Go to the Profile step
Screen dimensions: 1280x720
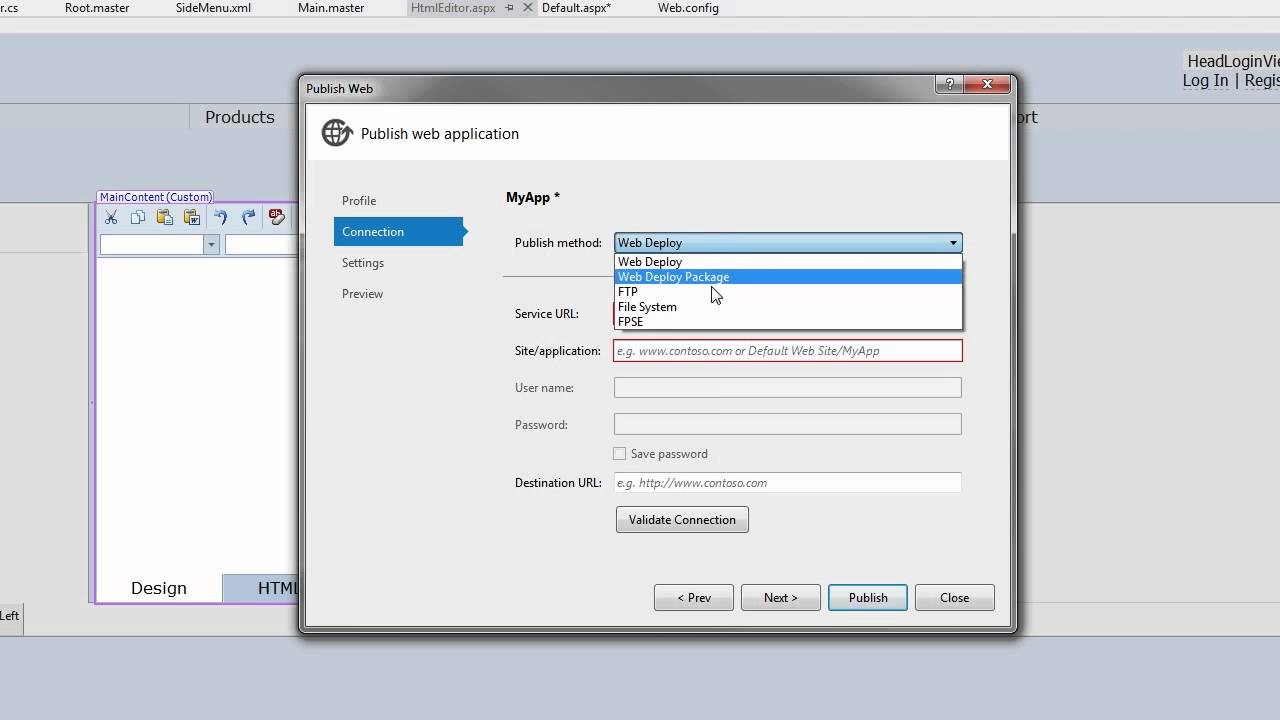coord(359,201)
